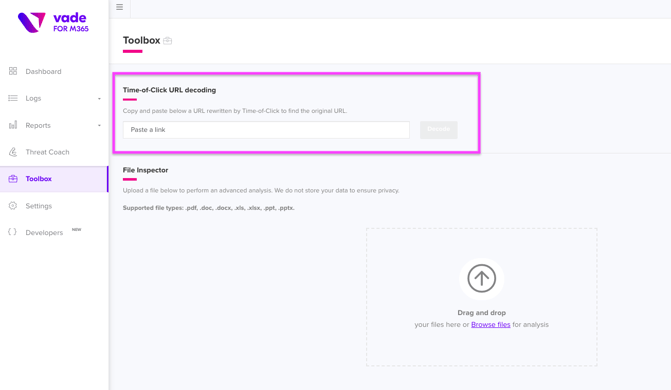Image resolution: width=671 pixels, height=390 pixels.
Task: Click the Time-of-Click URL decoding heading
Action: (x=169, y=90)
